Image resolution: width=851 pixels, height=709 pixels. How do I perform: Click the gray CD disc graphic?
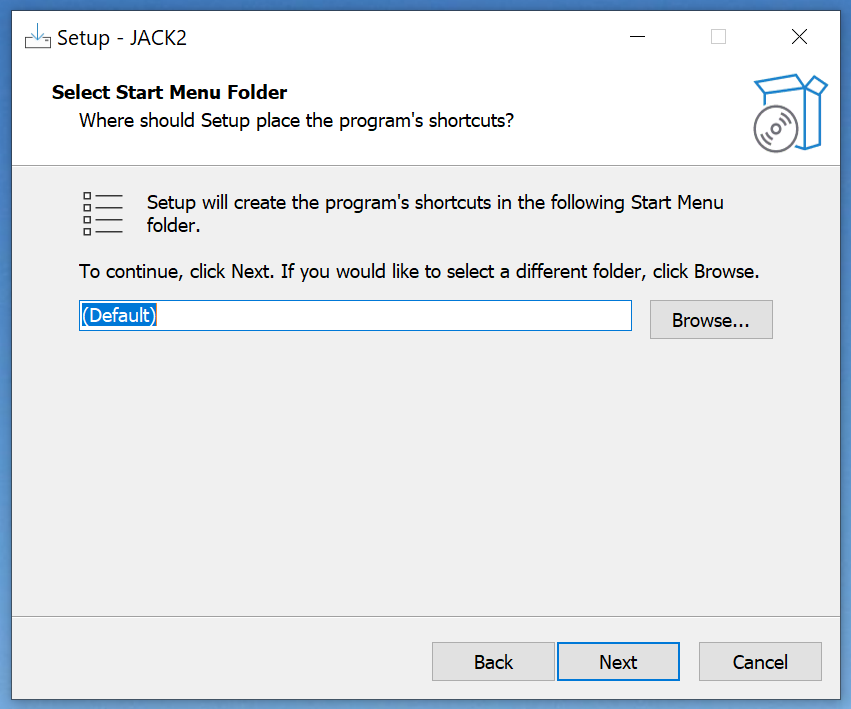click(x=775, y=130)
